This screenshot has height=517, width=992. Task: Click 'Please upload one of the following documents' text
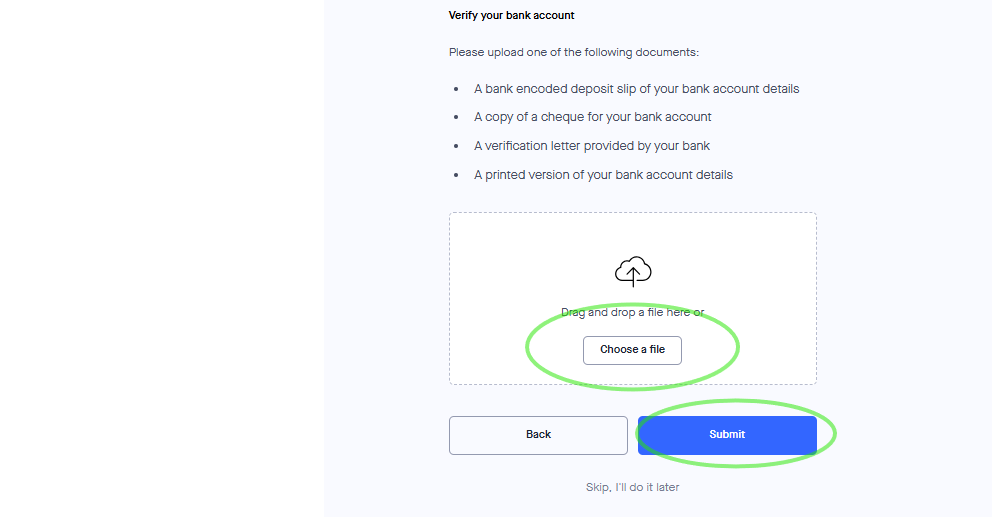[x=573, y=52]
